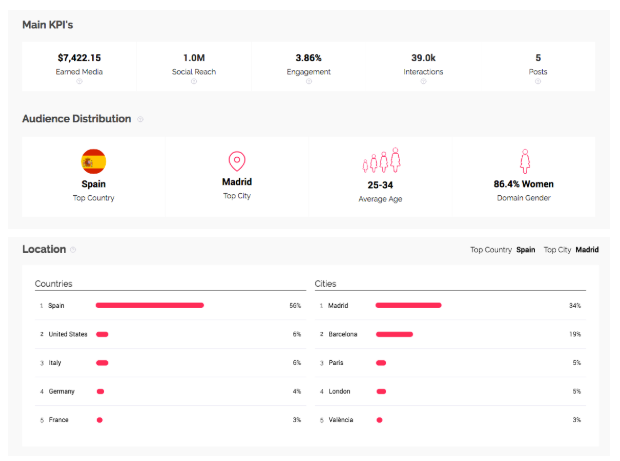
Task: Open info icon beside Location heading
Action: click(74, 250)
